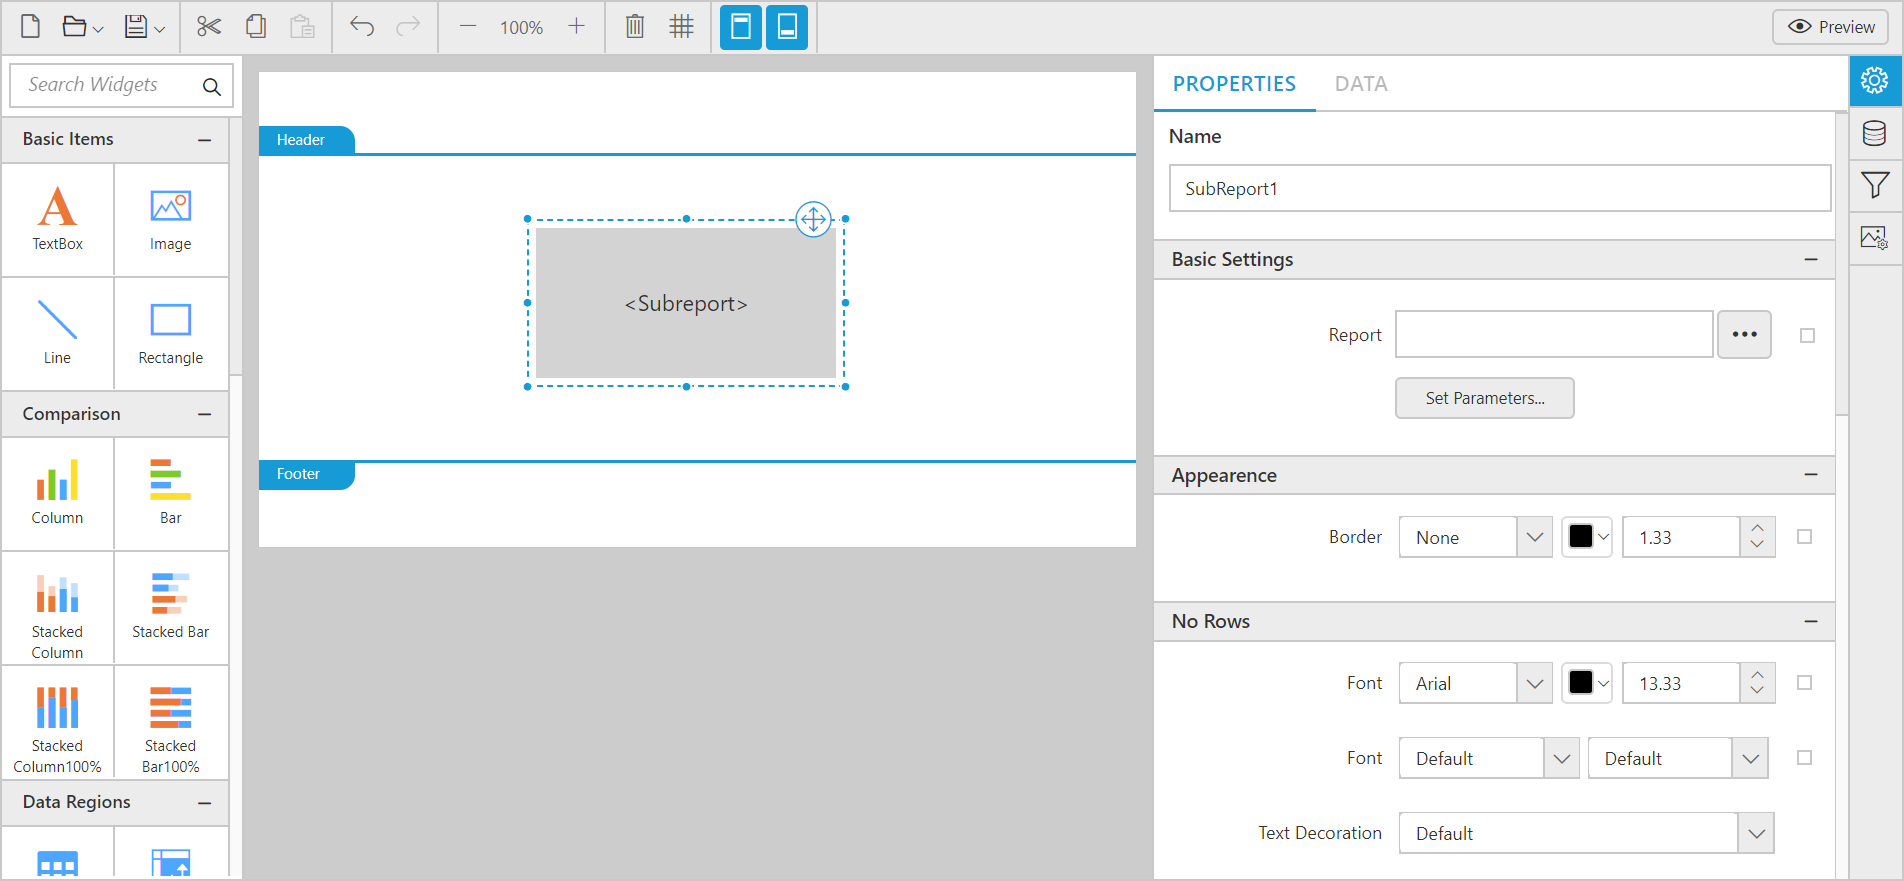Click the open folder icon
Screen dimensions: 1904x881
[x=74, y=27]
